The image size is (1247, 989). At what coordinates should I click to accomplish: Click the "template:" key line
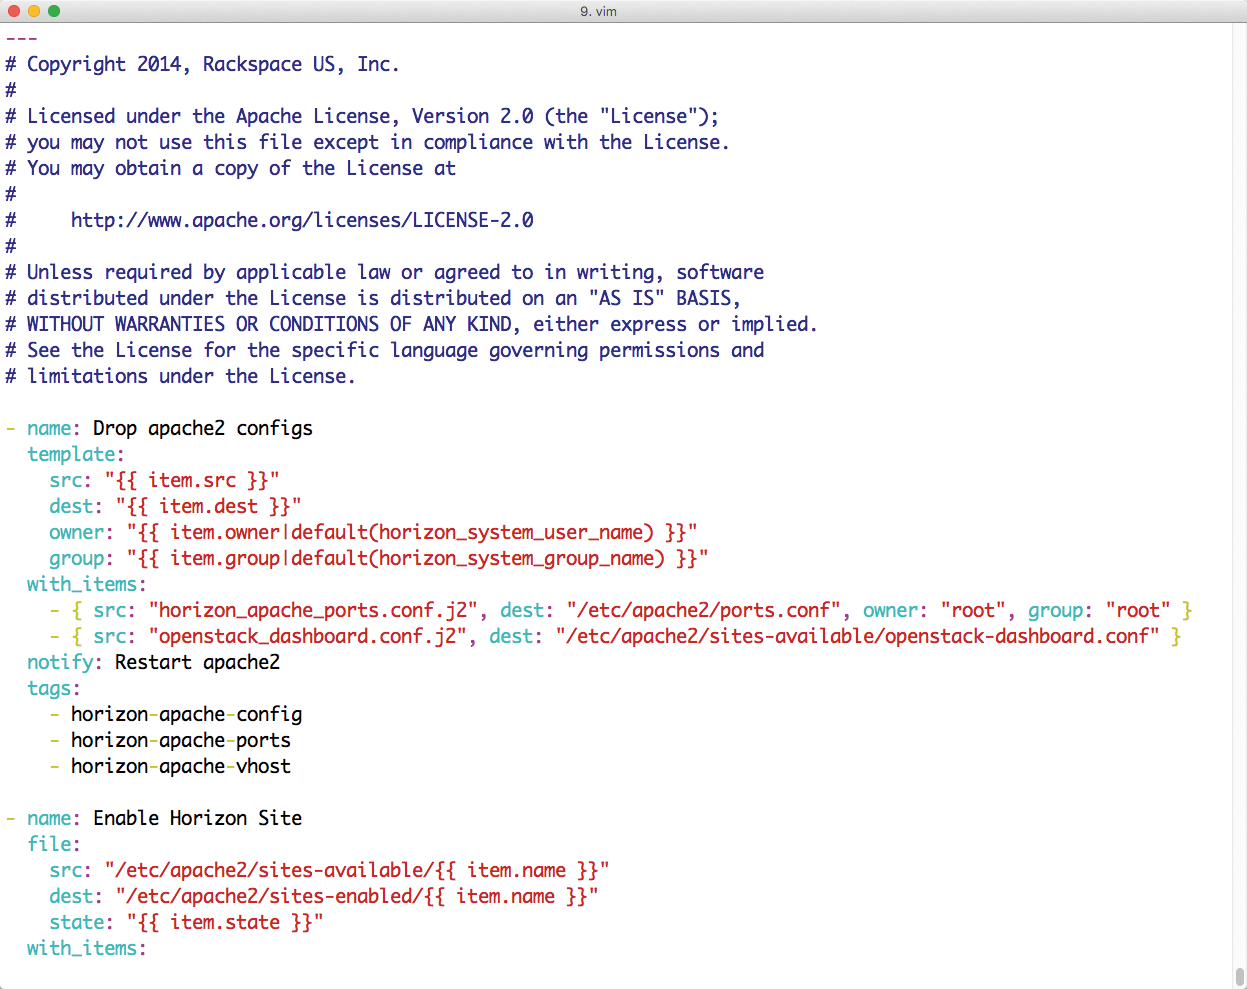pyautogui.click(x=76, y=454)
